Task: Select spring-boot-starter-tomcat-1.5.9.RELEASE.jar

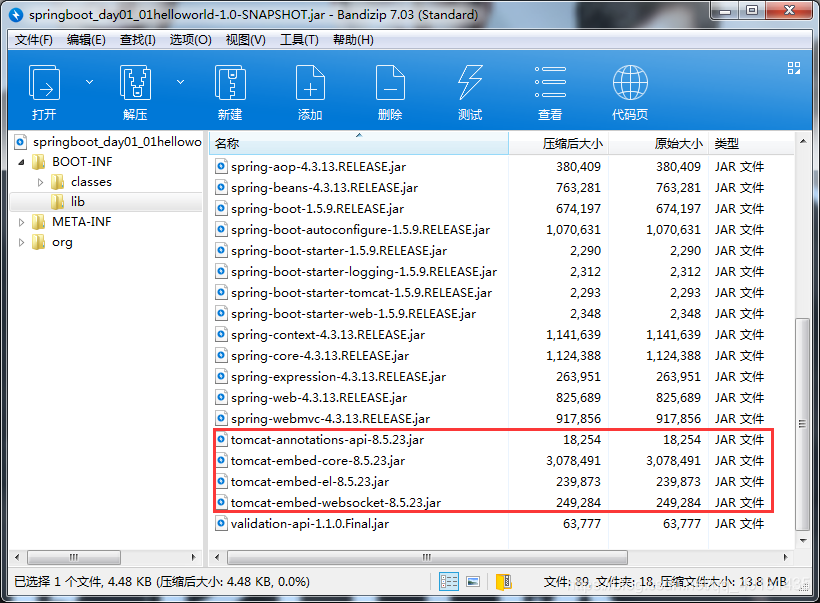Action: pyautogui.click(x=361, y=293)
